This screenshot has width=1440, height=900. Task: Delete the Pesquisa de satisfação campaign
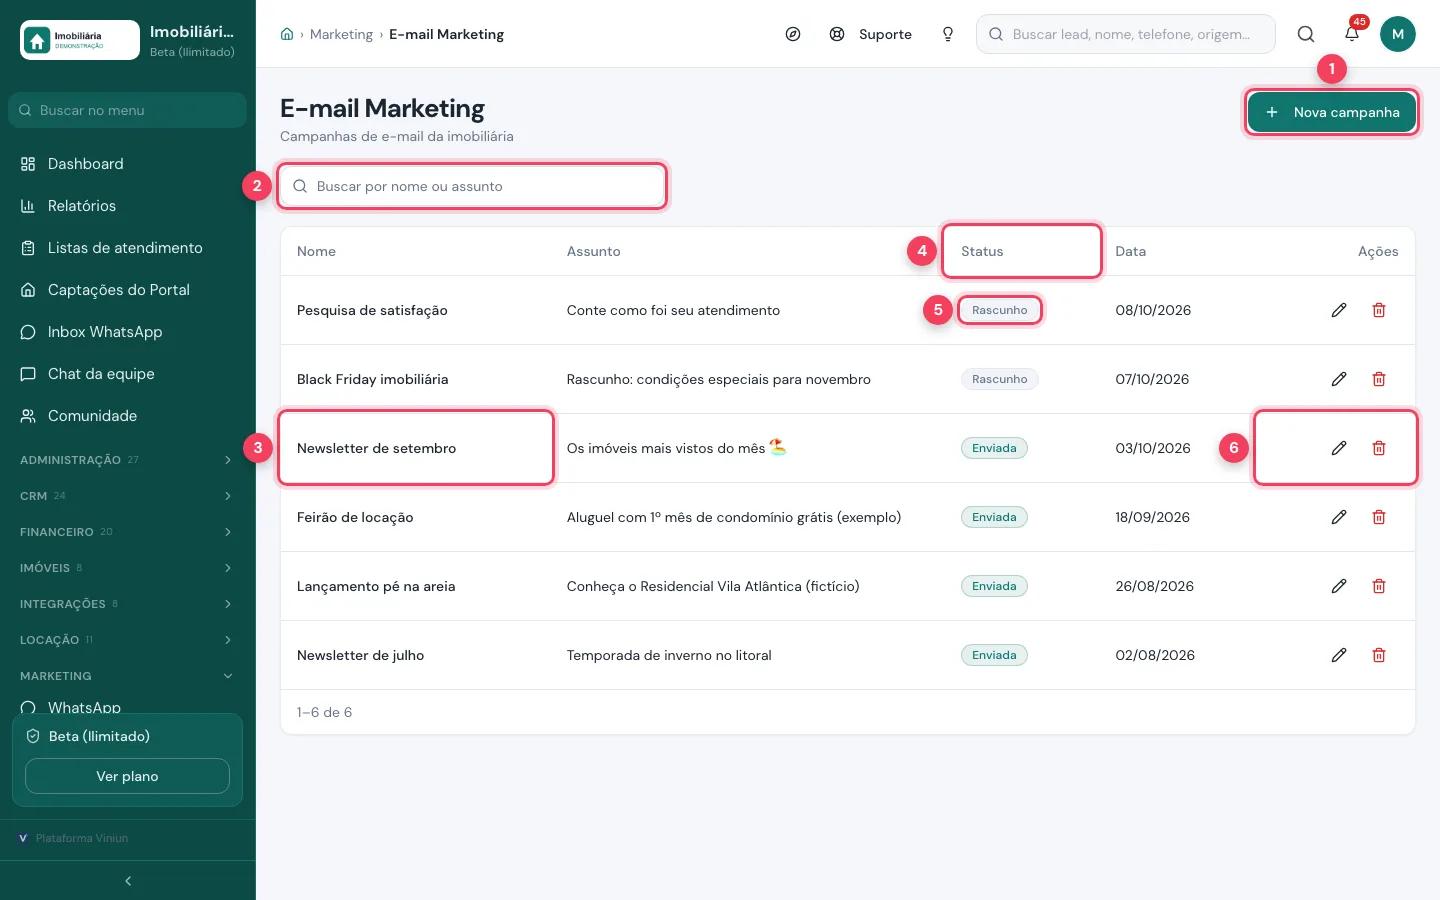pos(1379,310)
